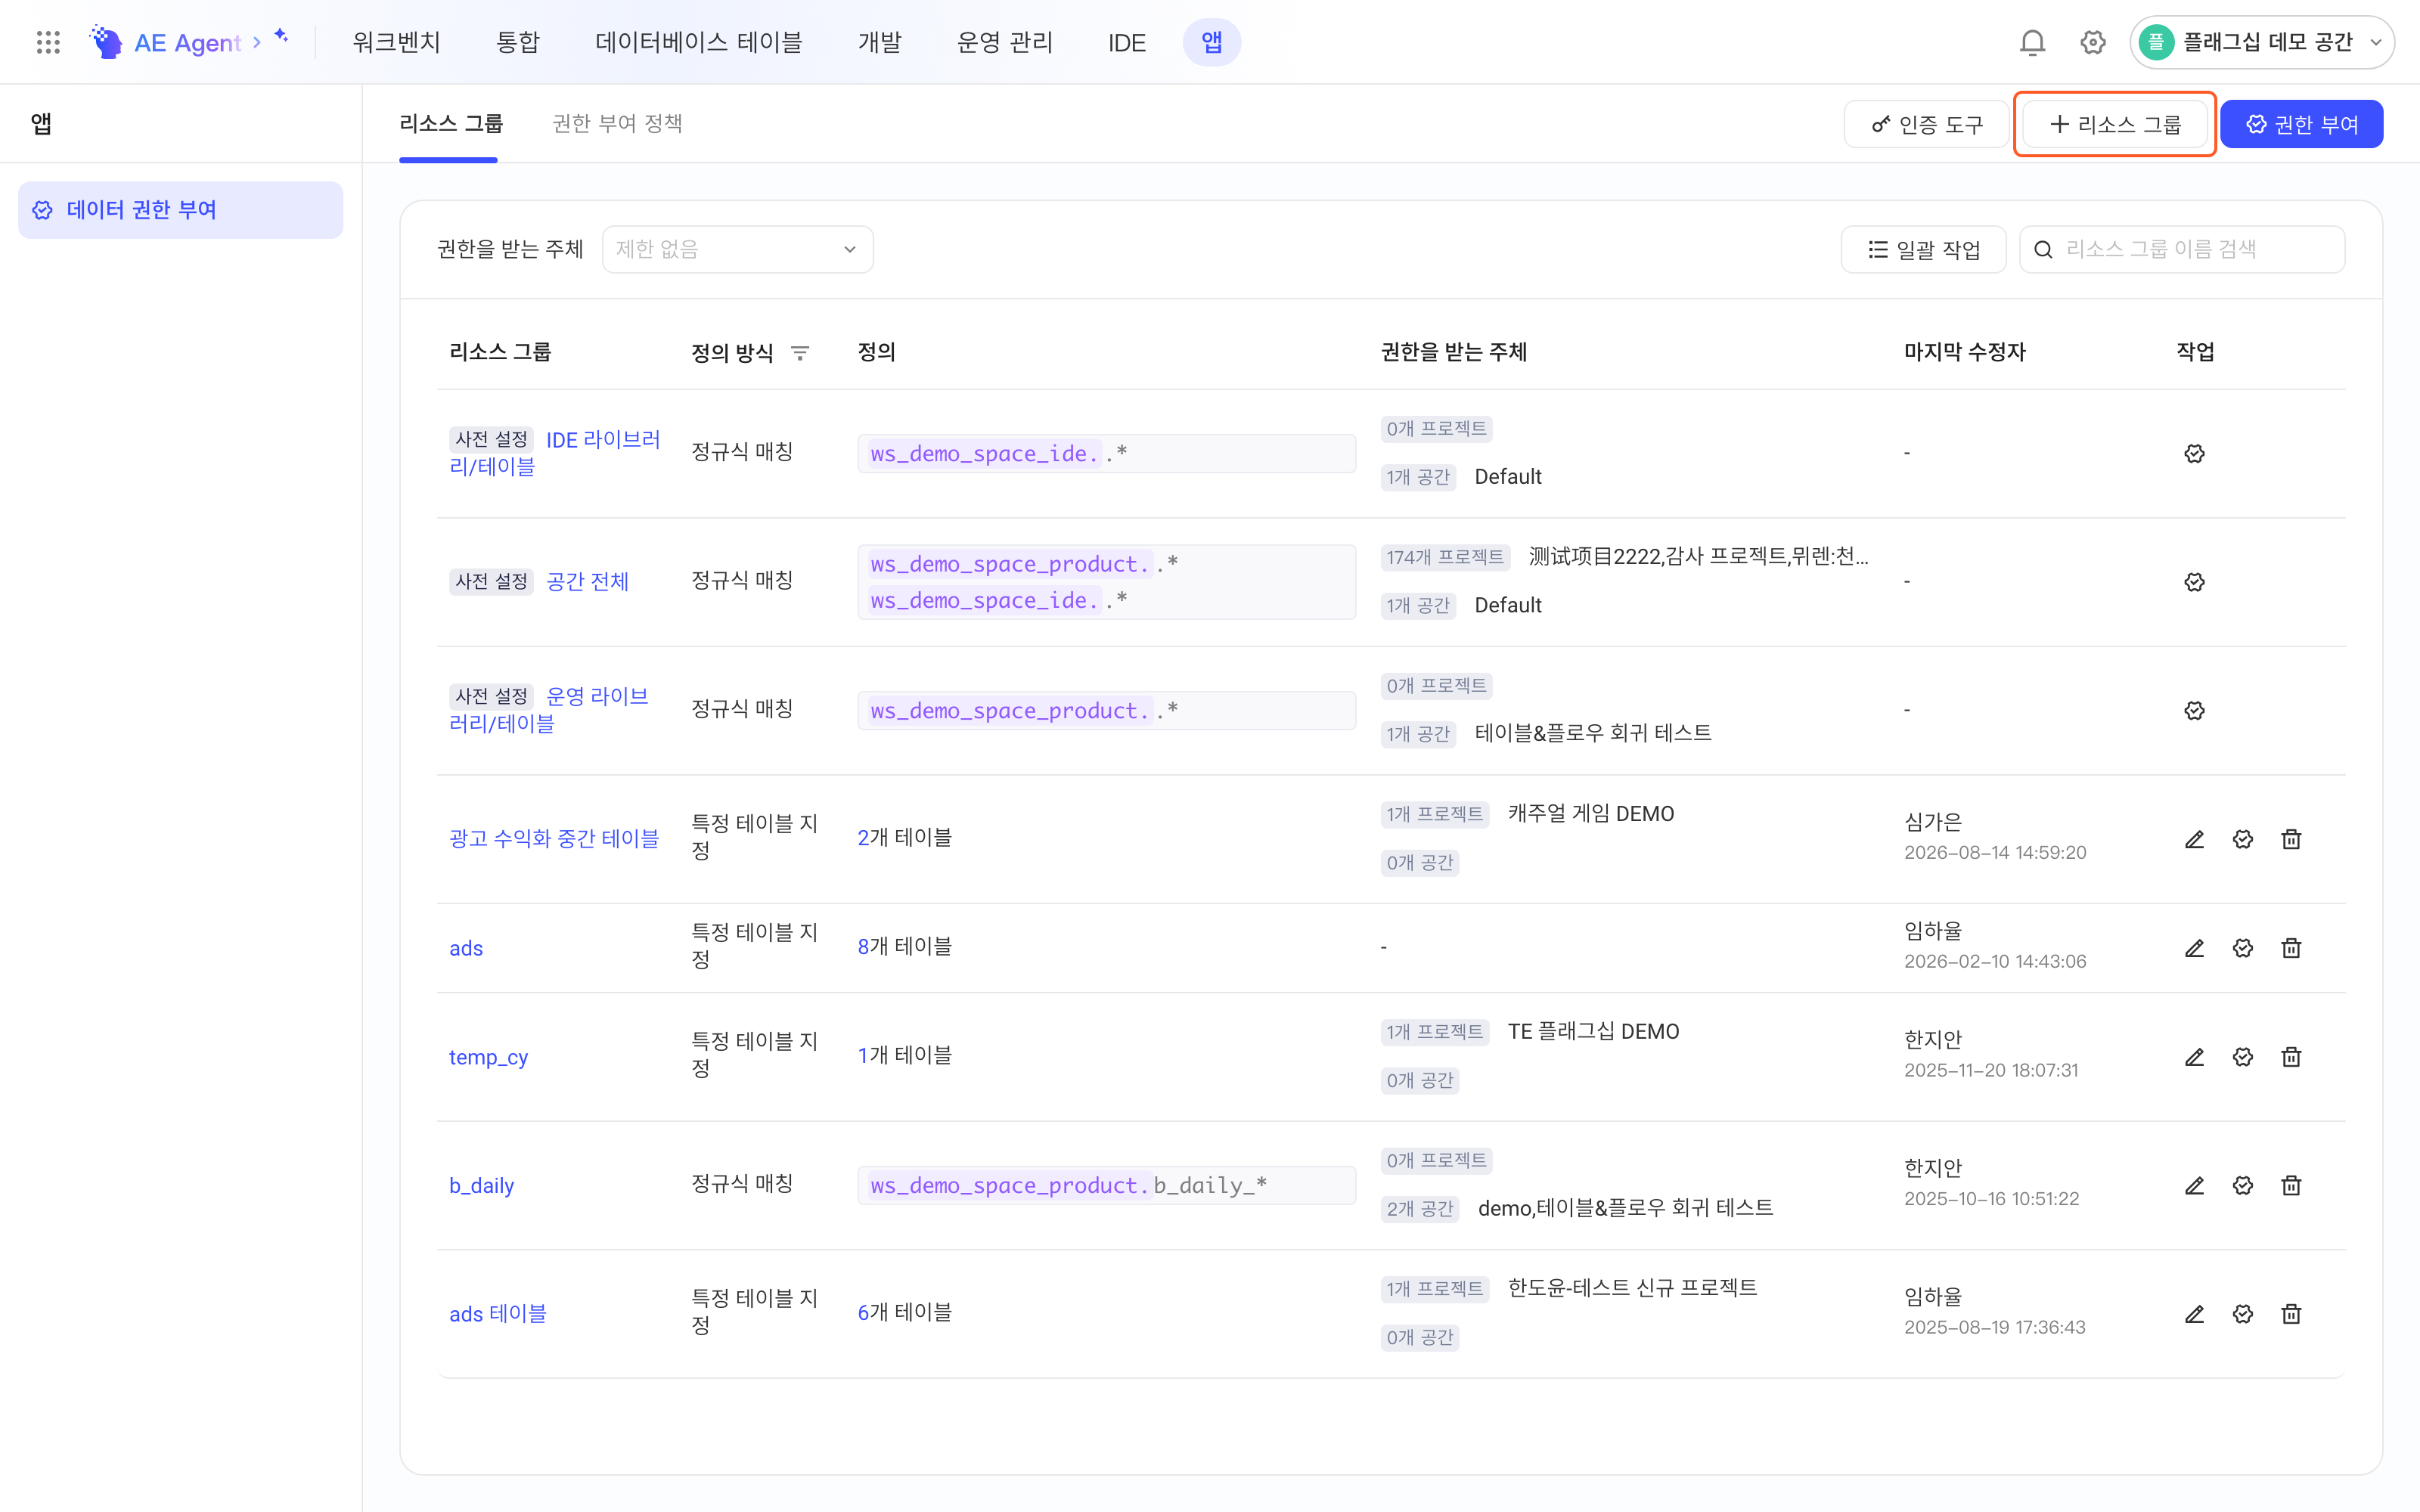Viewport: 2420px width, 1512px height.
Task: Open the 공간 전체 resource group link
Action: pyautogui.click(x=587, y=581)
